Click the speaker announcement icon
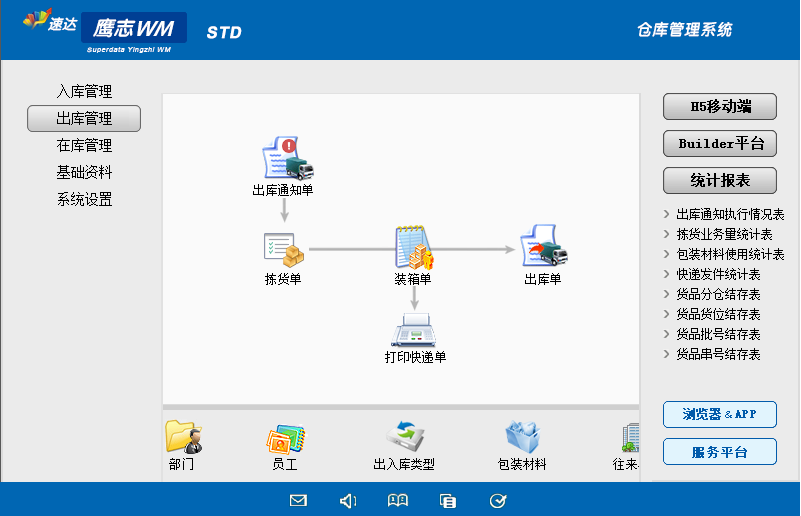The height and width of the screenshot is (516, 801). [348, 501]
